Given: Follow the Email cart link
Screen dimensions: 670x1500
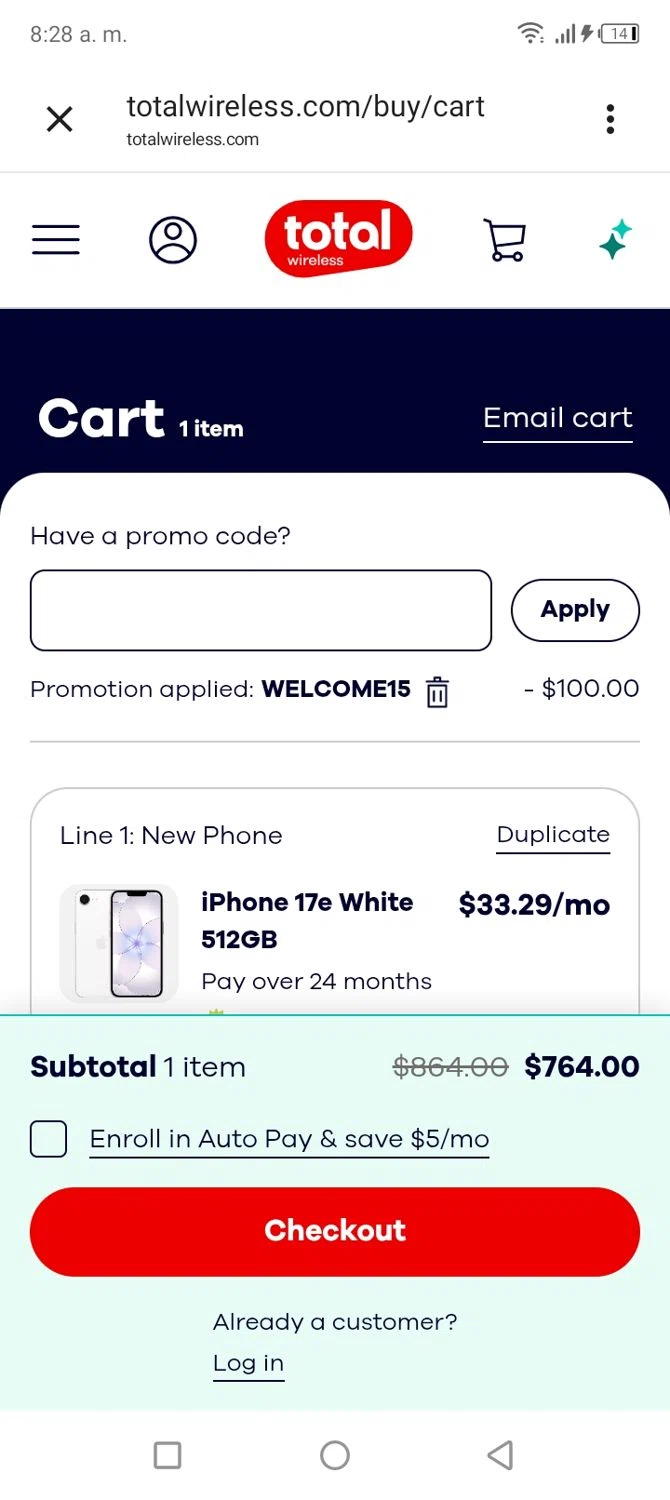Looking at the screenshot, I should click(557, 418).
